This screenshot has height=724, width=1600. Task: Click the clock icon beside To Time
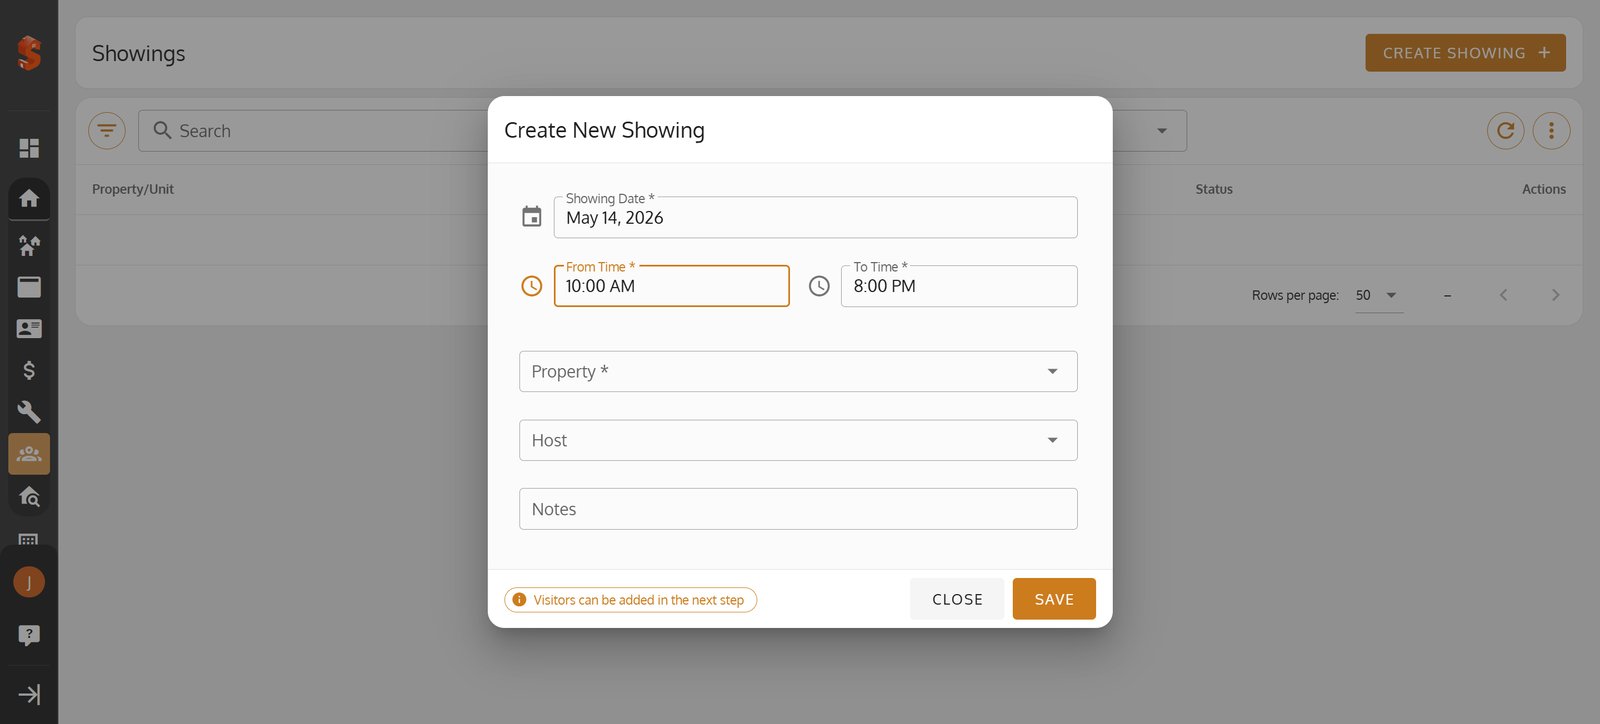pyautogui.click(x=819, y=286)
